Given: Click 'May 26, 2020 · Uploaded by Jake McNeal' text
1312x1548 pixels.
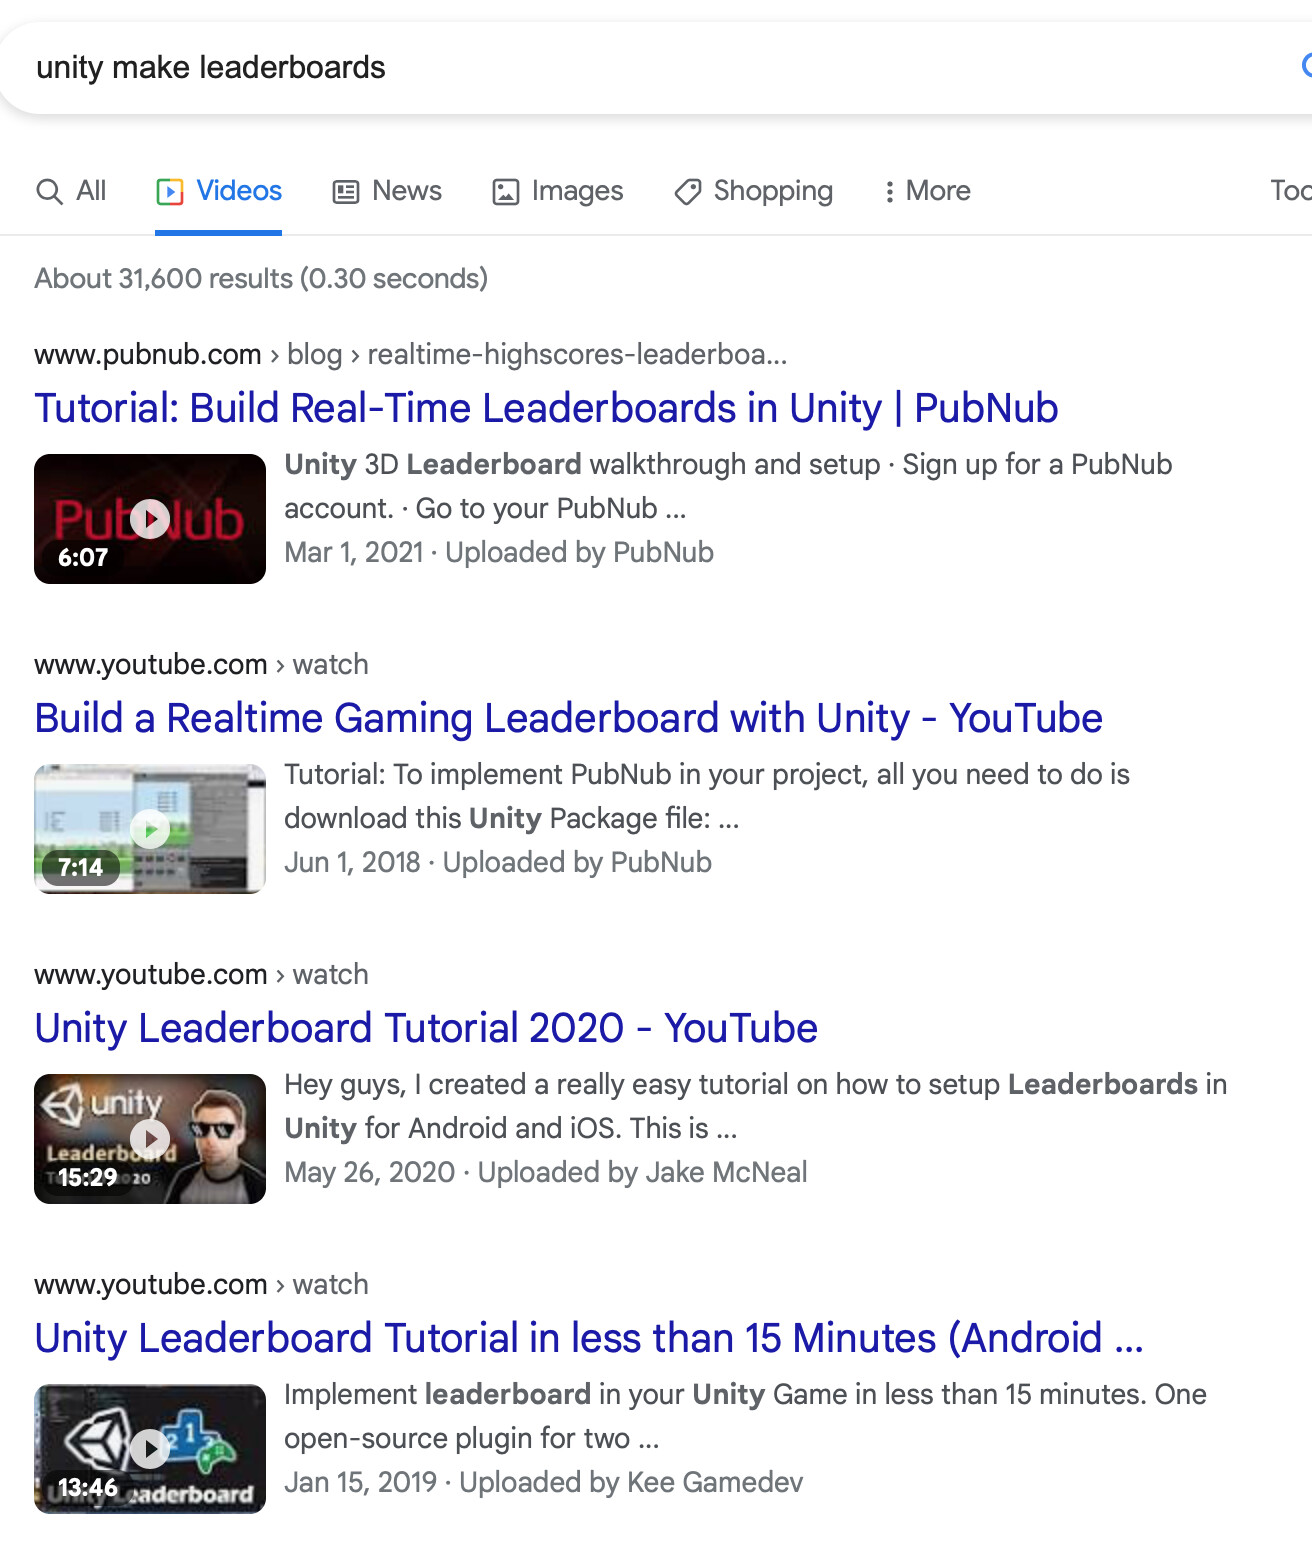Looking at the screenshot, I should click(x=546, y=1172).
